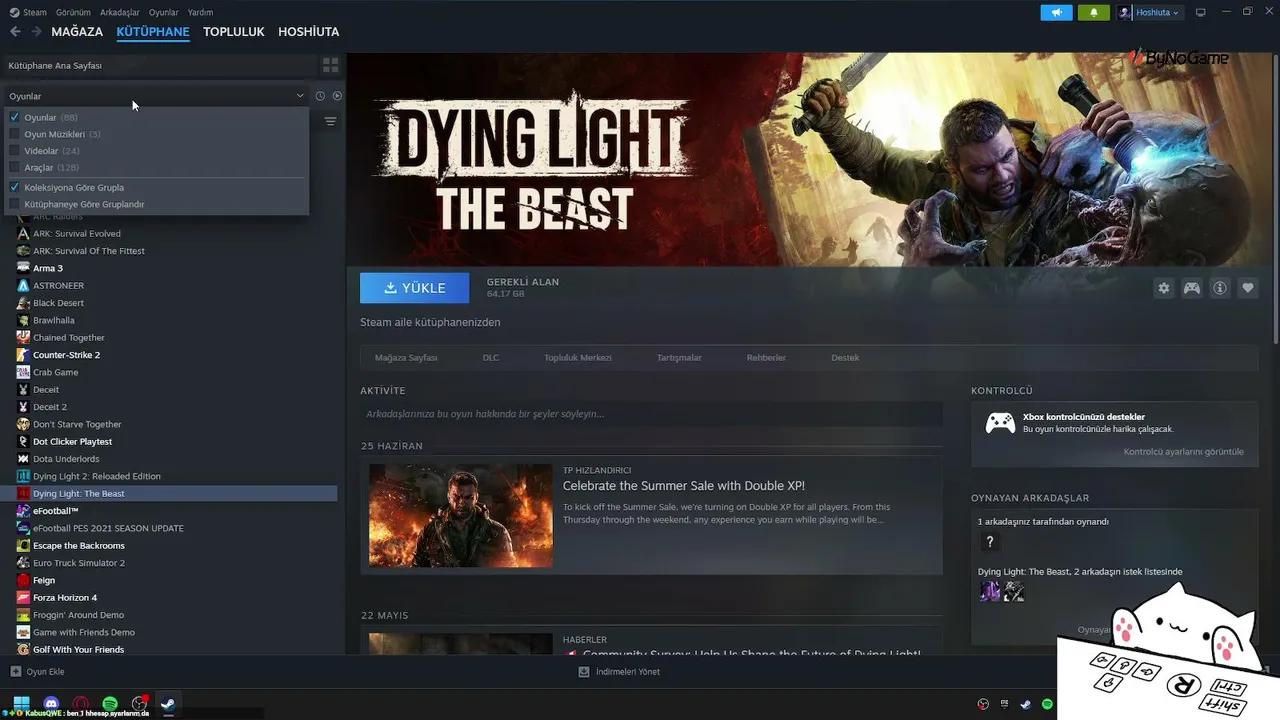Click the Chained Together game icon
The image size is (1280, 720).
point(24,337)
